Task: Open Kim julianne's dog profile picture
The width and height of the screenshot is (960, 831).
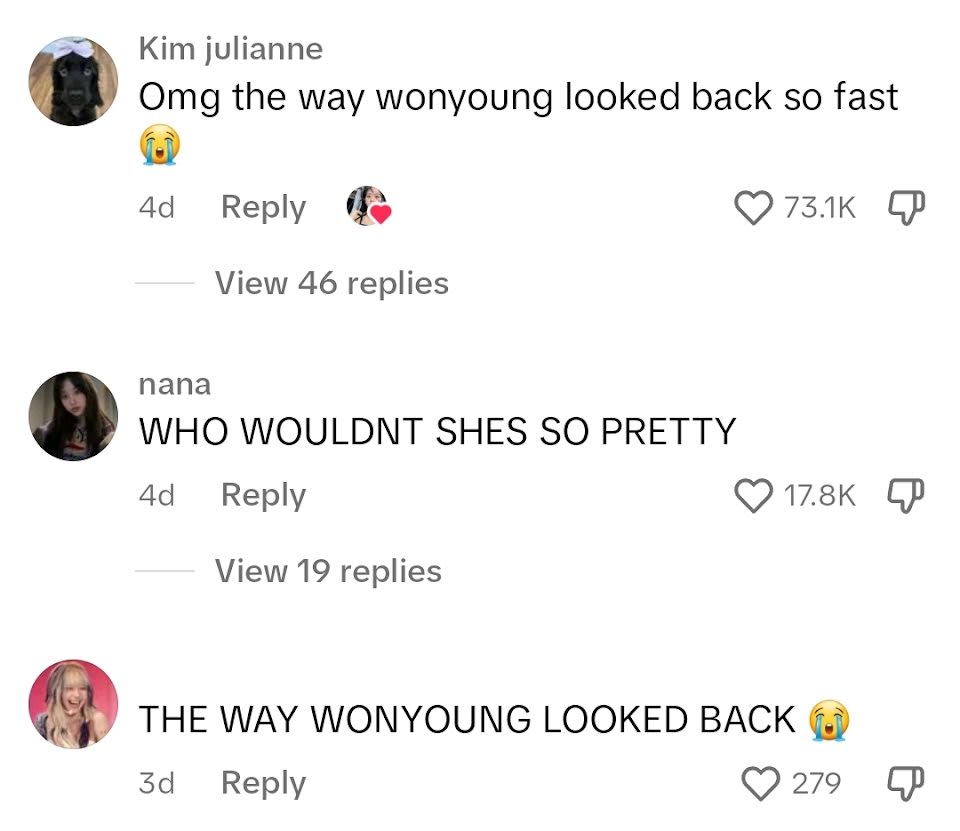Action: pyautogui.click(x=73, y=81)
